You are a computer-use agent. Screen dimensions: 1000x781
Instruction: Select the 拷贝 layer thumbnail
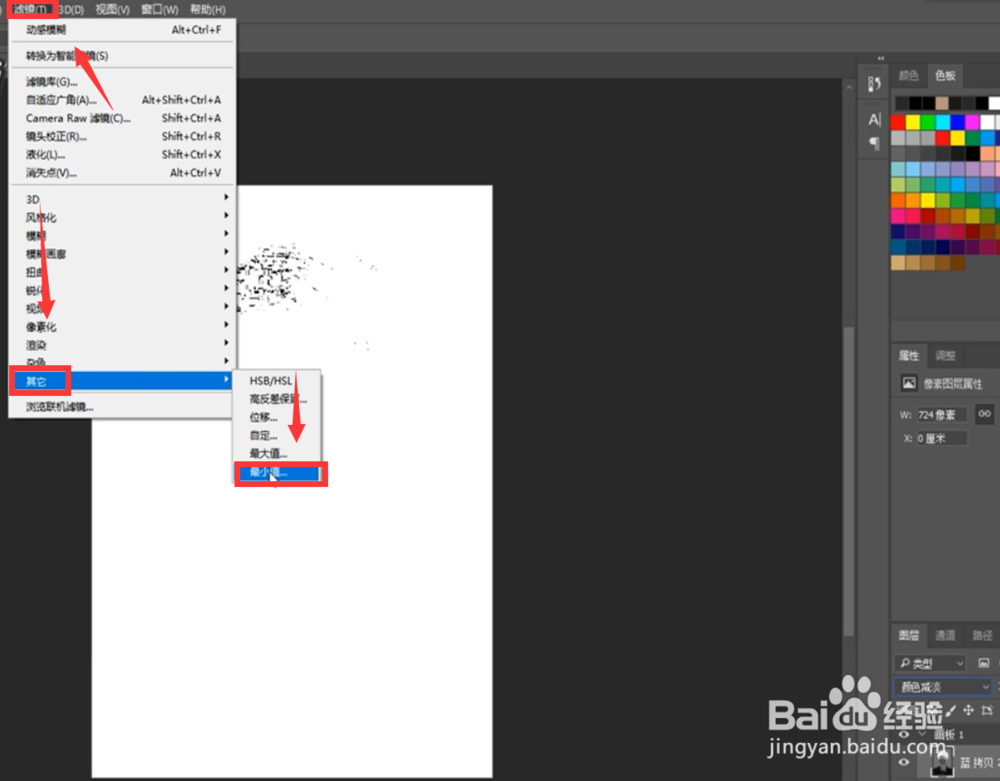(x=942, y=762)
